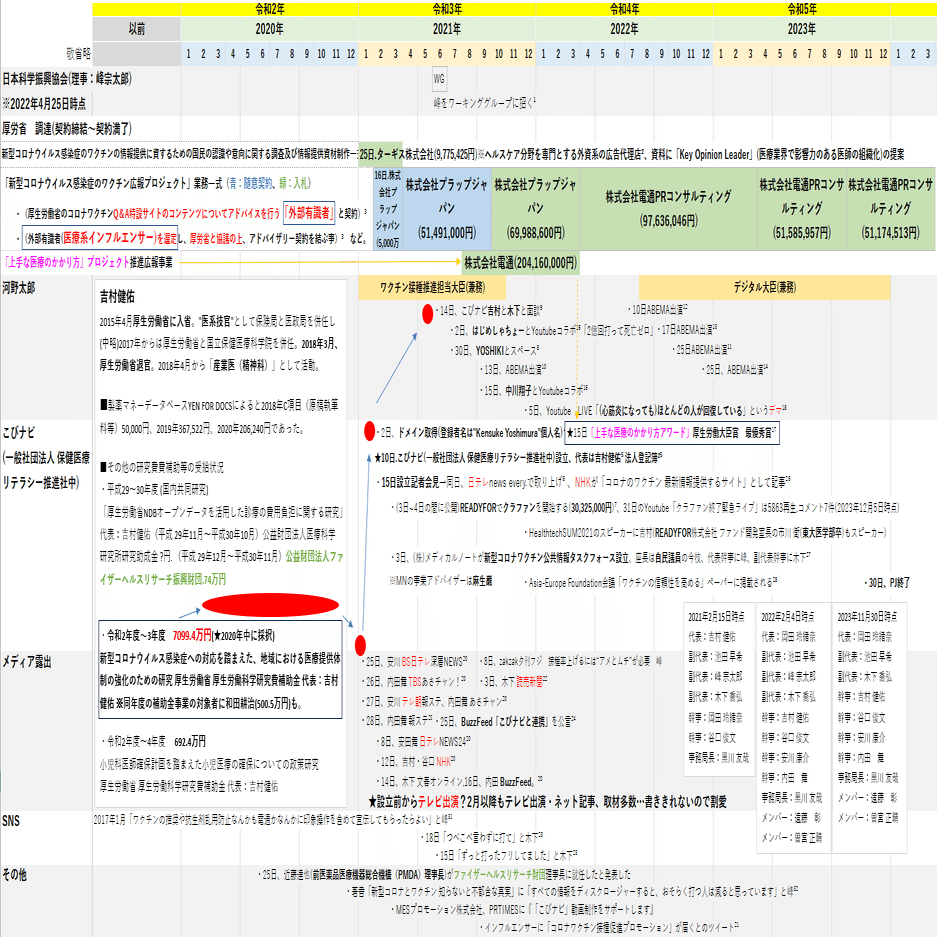
Task: Select 峰をワーキンググループに招く text
Action: (484, 103)
